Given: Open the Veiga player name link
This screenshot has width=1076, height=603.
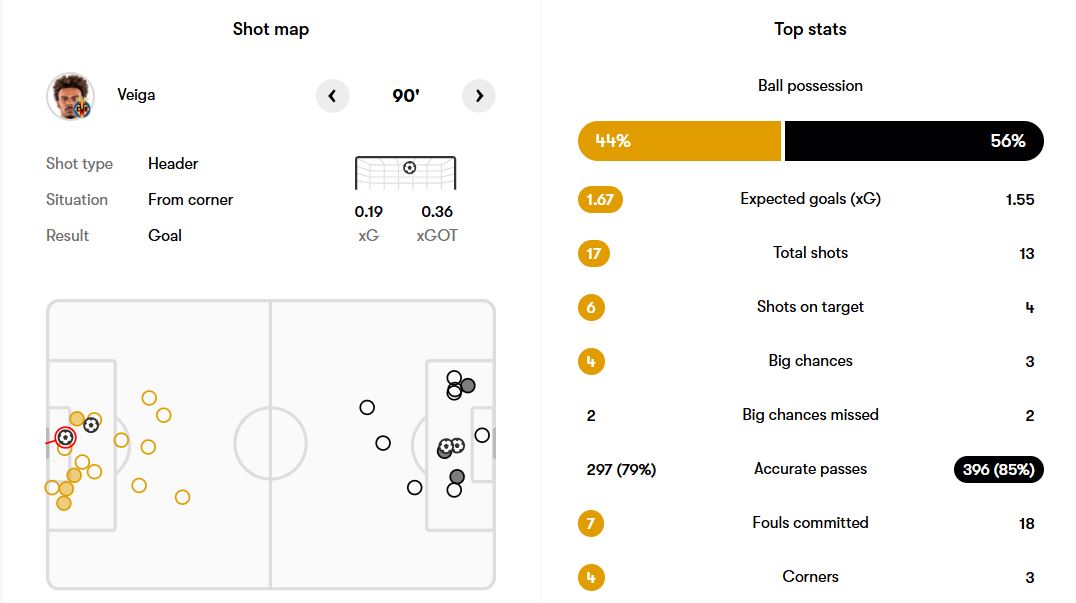Looking at the screenshot, I should (x=136, y=95).
